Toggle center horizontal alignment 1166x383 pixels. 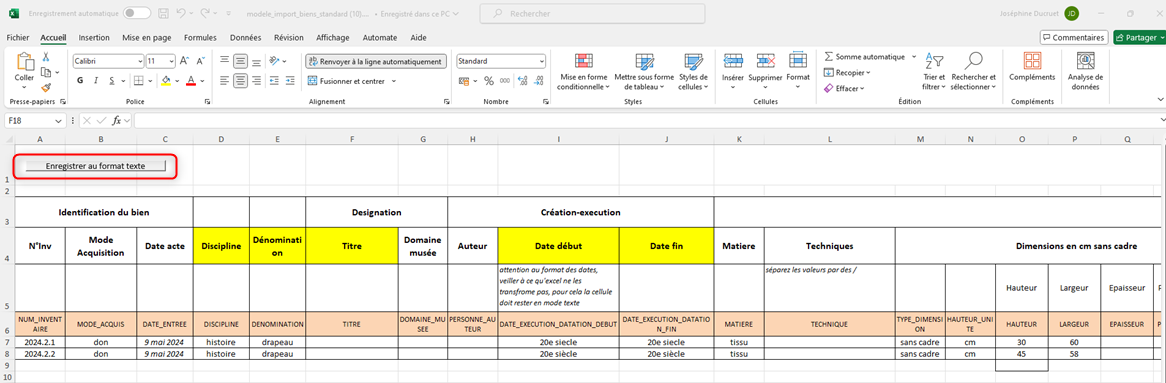point(241,80)
